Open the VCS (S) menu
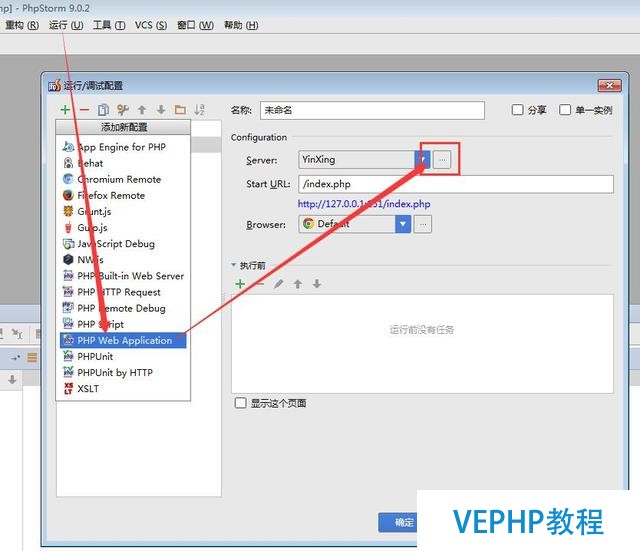640x551 pixels. pyautogui.click(x=151, y=25)
